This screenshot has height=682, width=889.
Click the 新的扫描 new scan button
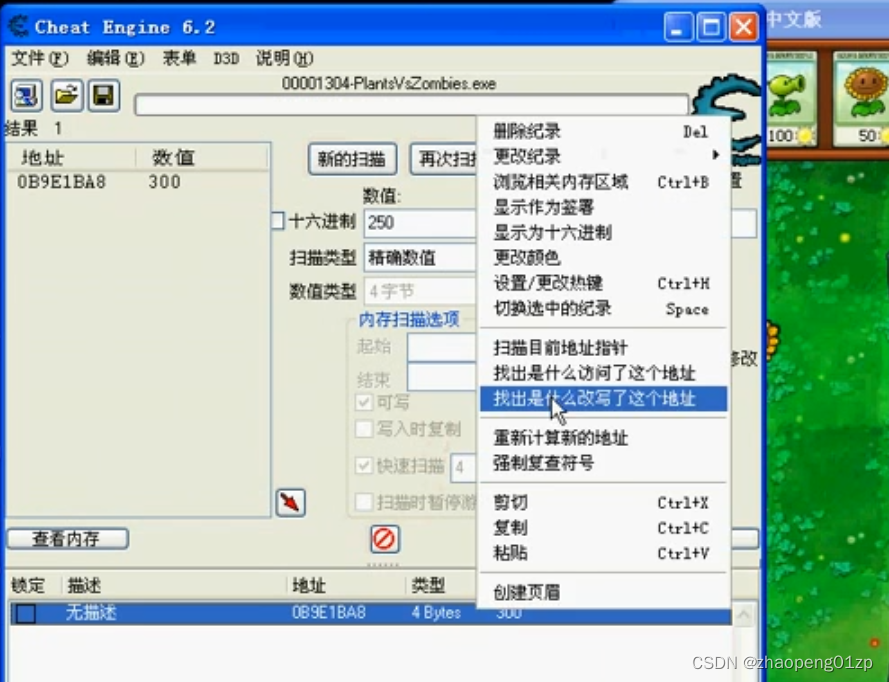[352, 159]
